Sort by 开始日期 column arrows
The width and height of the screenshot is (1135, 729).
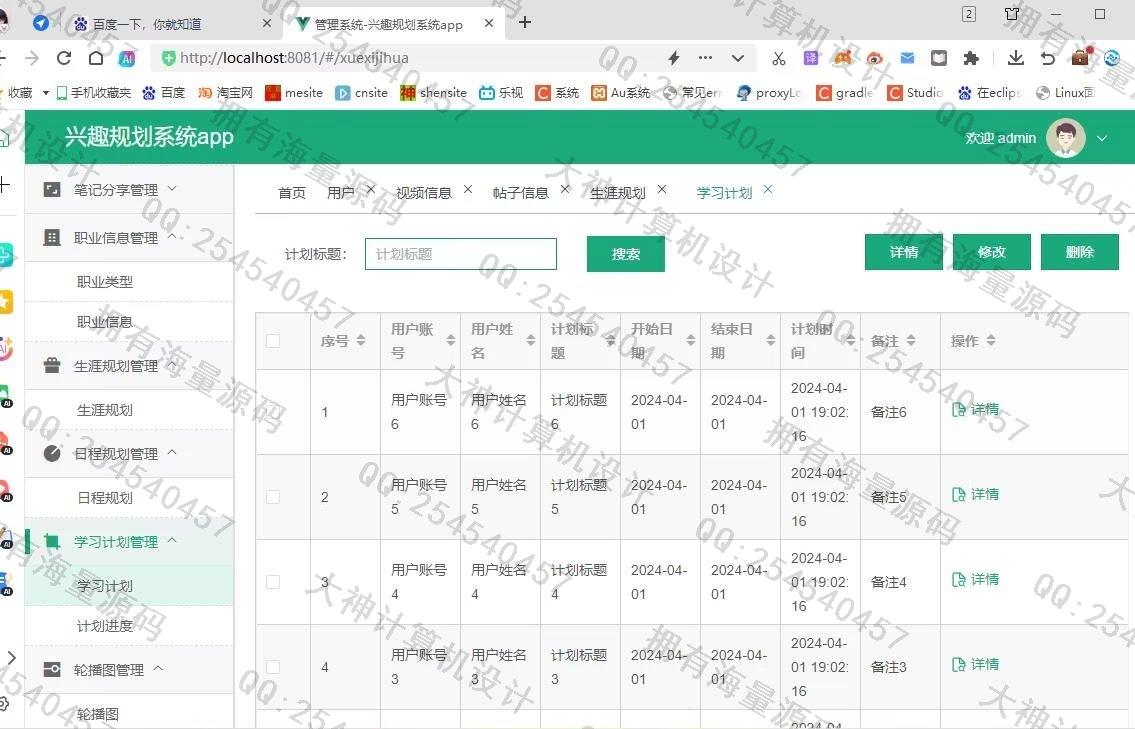point(691,340)
